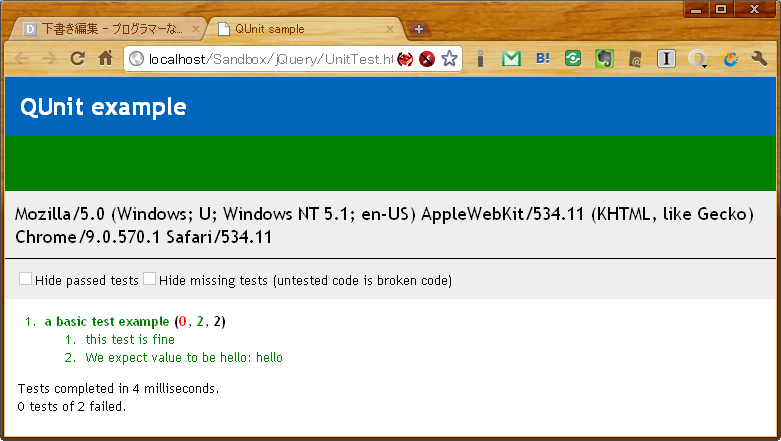Image resolution: width=781 pixels, height=441 pixels.
Task: Collapse the 'a basic test example' result
Action: [107, 321]
